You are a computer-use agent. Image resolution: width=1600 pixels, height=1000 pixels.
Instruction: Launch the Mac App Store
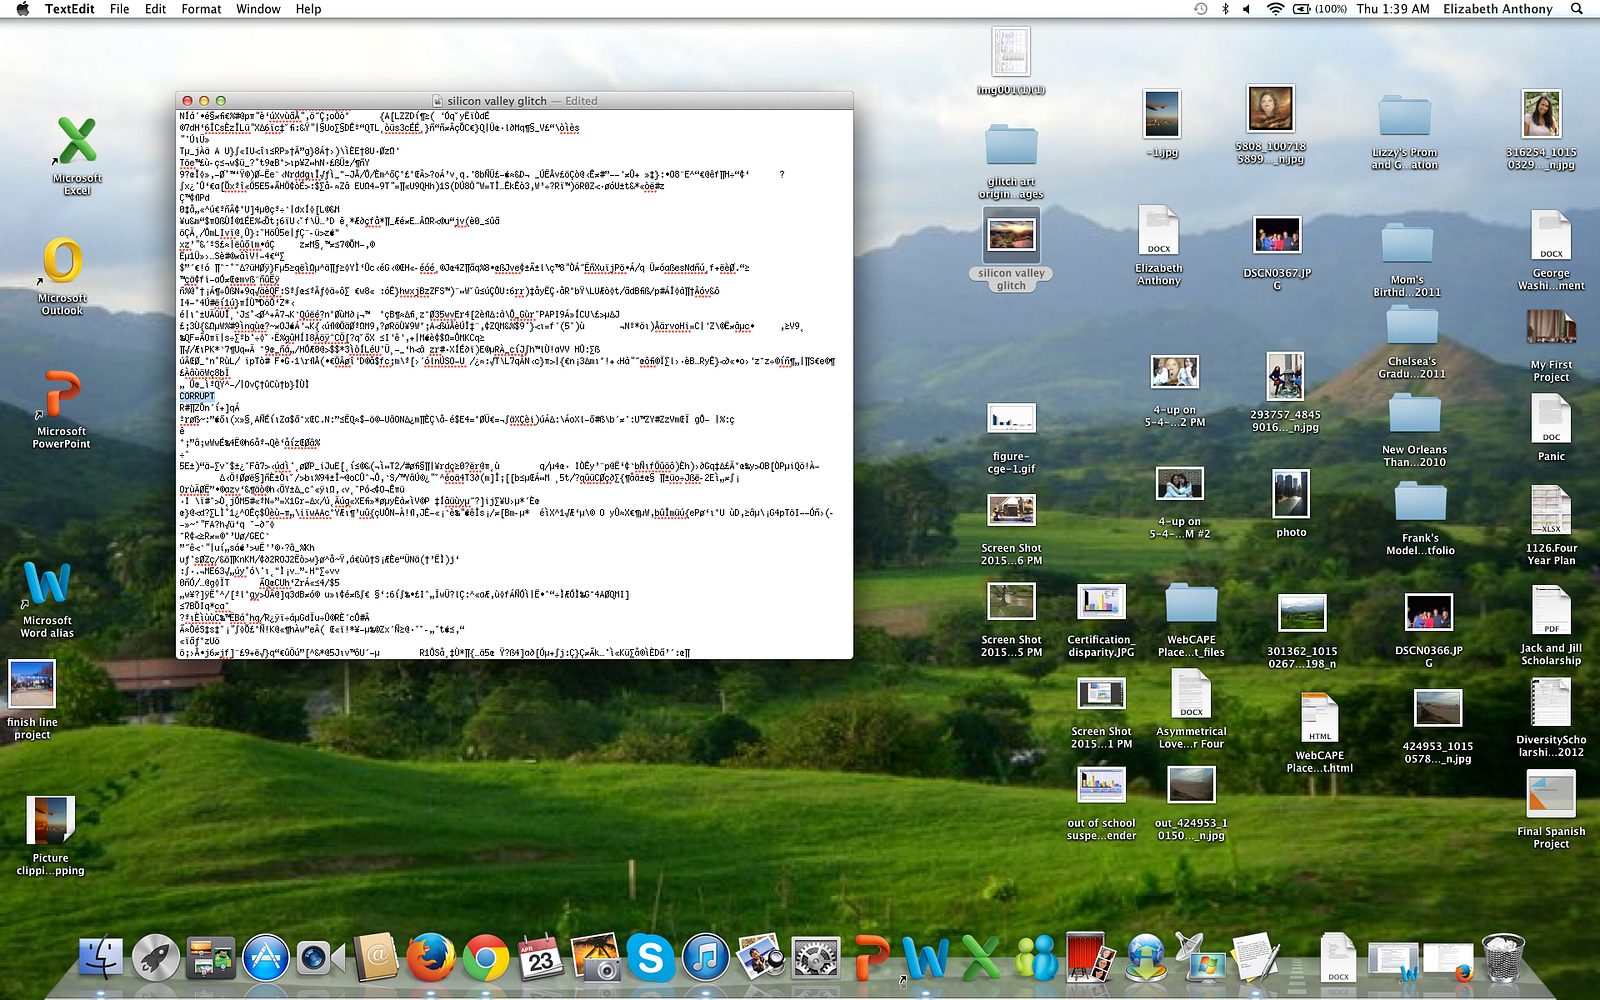pyautogui.click(x=265, y=958)
